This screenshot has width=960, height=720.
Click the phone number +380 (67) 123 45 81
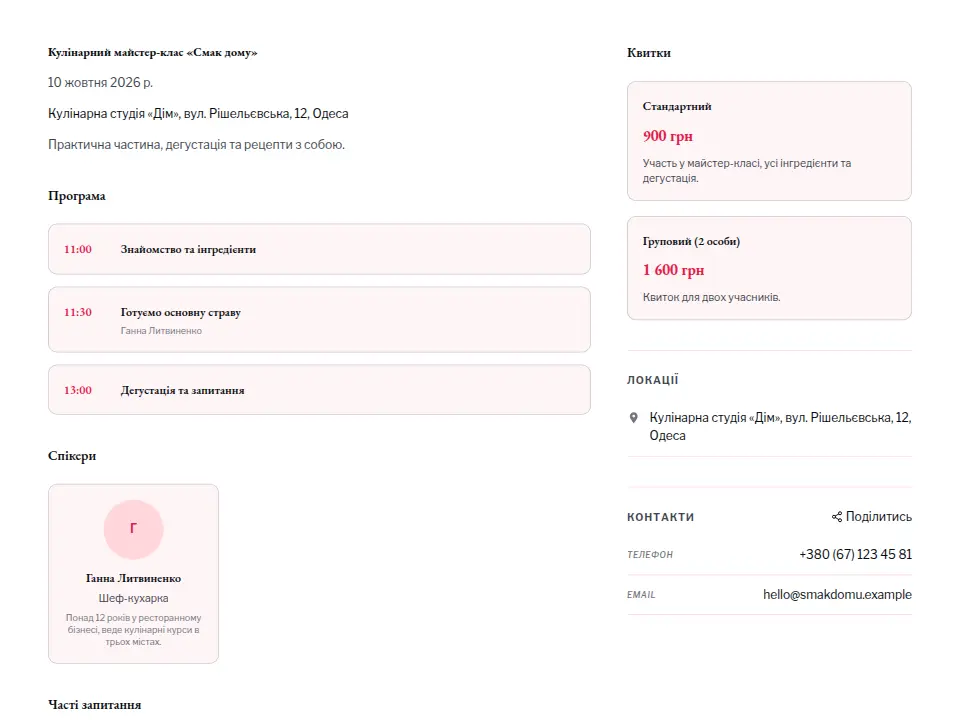pyautogui.click(x=855, y=554)
